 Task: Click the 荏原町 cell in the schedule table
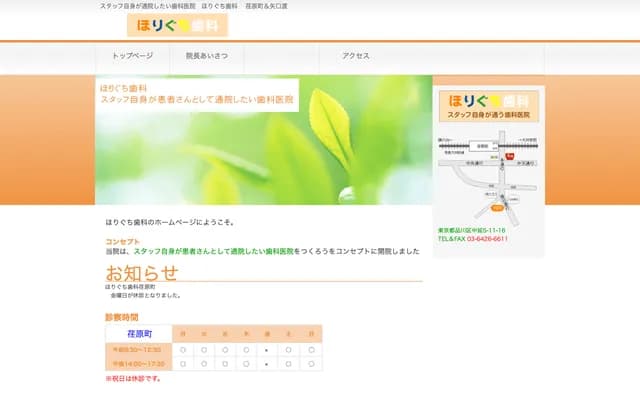click(139, 333)
